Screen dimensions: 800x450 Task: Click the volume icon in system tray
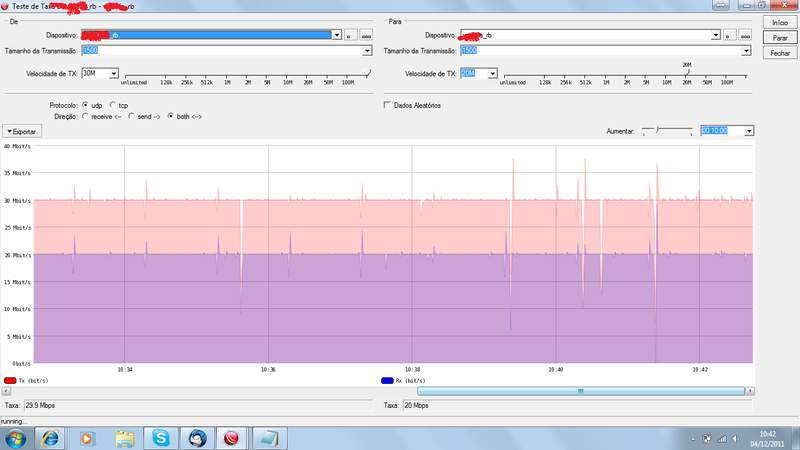coord(735,438)
